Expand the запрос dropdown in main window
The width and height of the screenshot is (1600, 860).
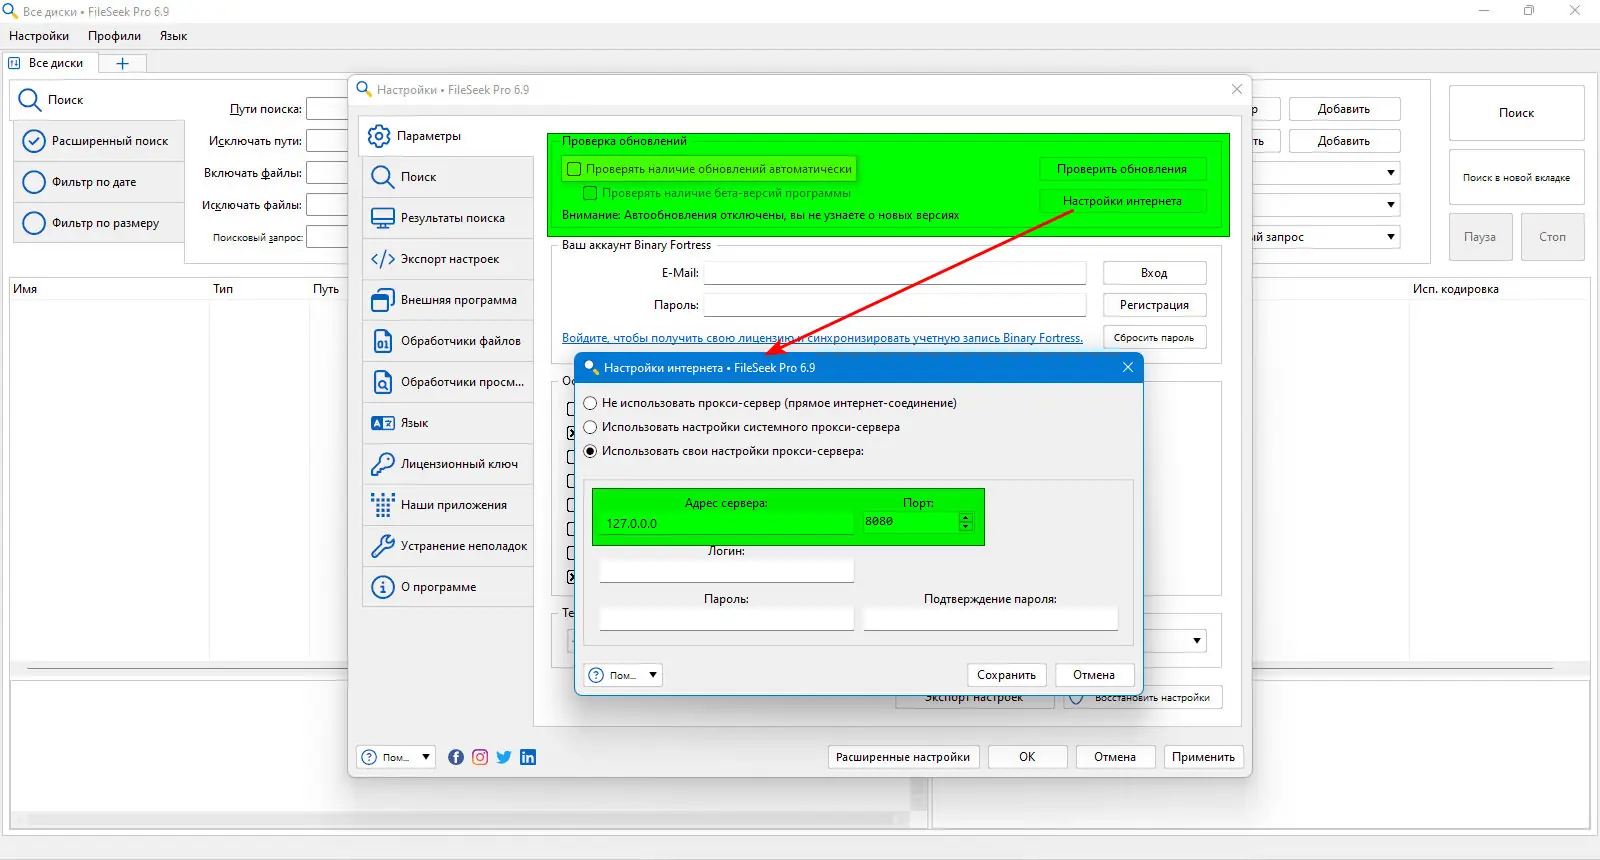[1391, 237]
